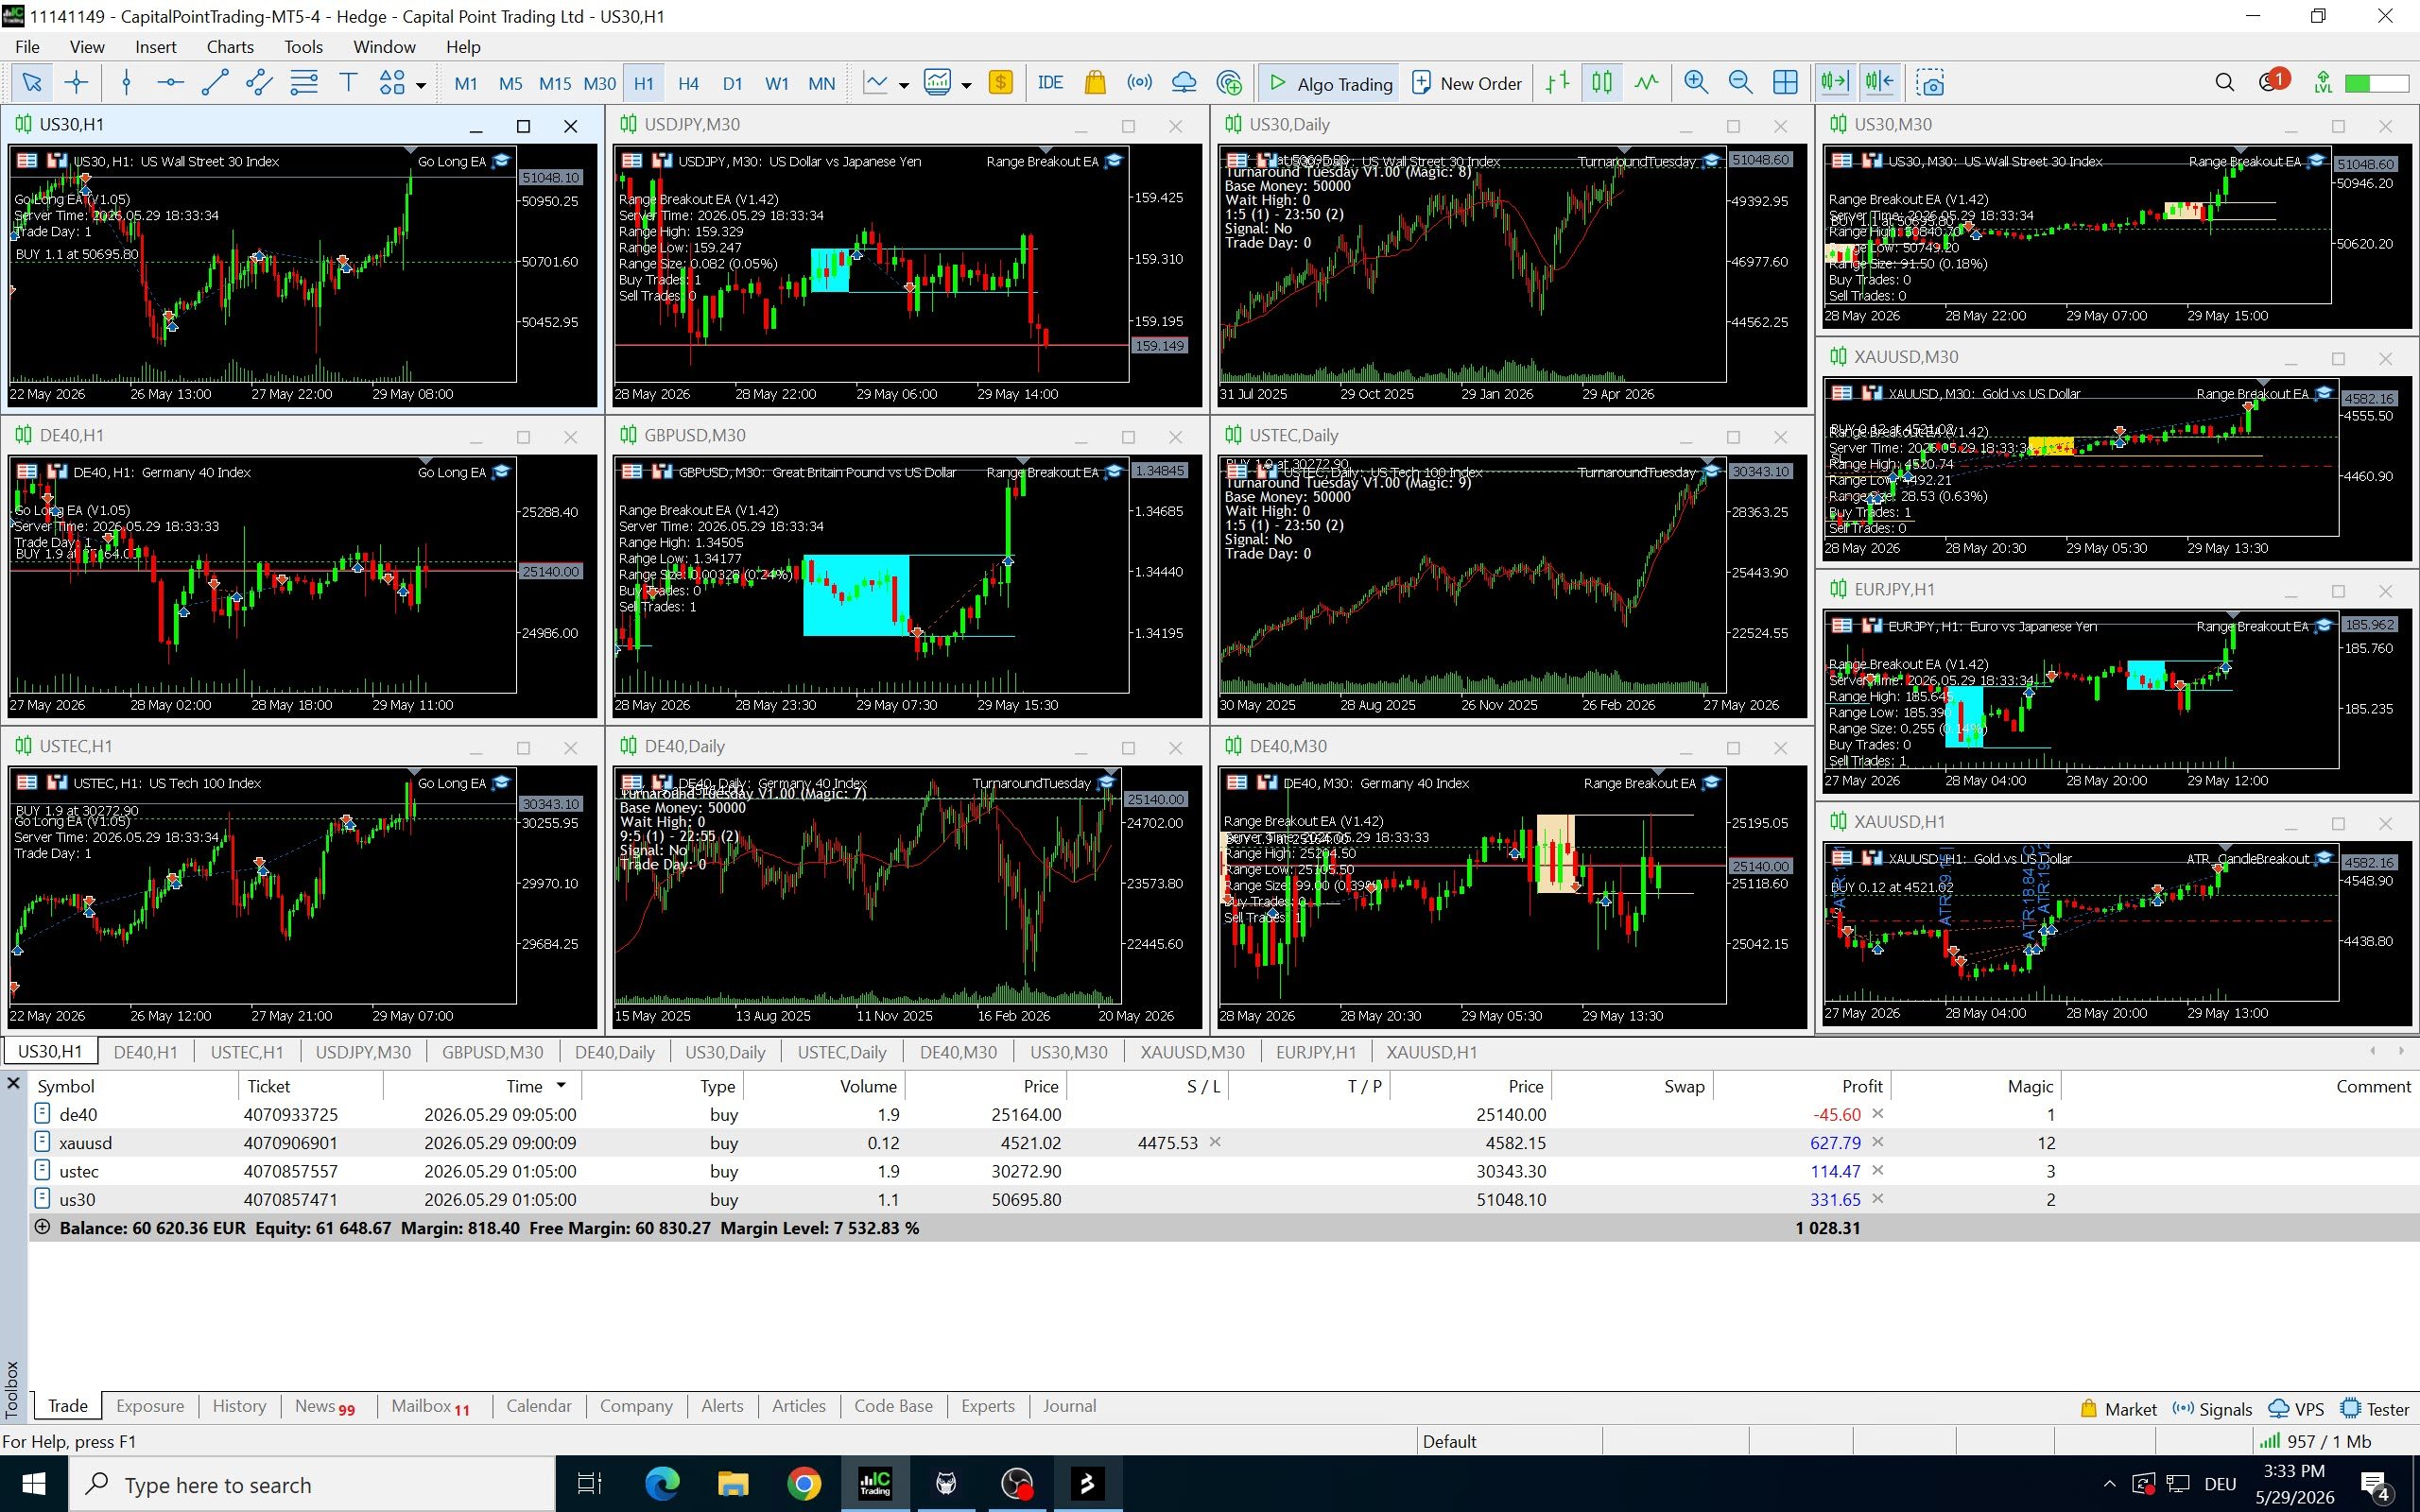The height and width of the screenshot is (1512, 2420).
Task: Select the cursor arrow tool
Action: [31, 83]
